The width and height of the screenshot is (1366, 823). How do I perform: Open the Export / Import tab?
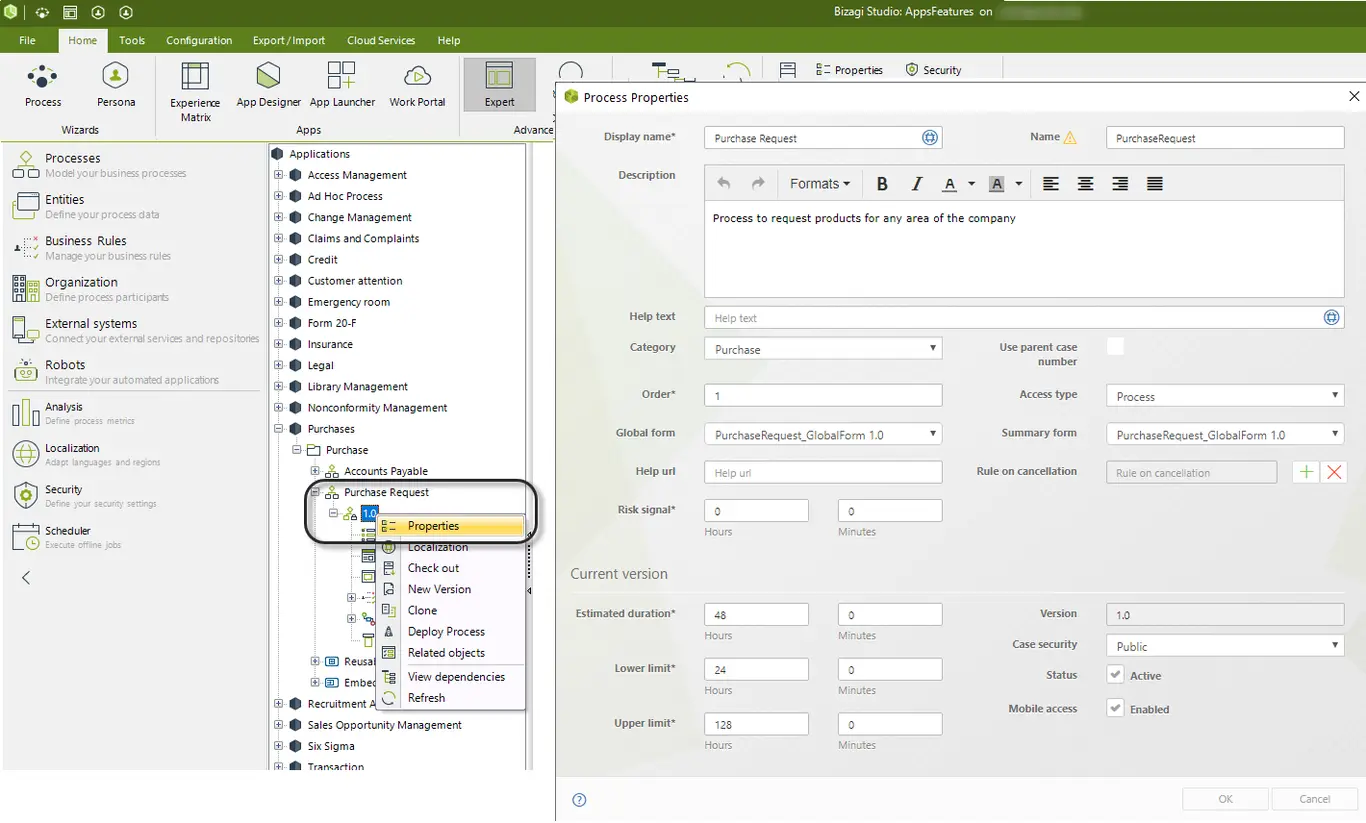[x=289, y=40]
